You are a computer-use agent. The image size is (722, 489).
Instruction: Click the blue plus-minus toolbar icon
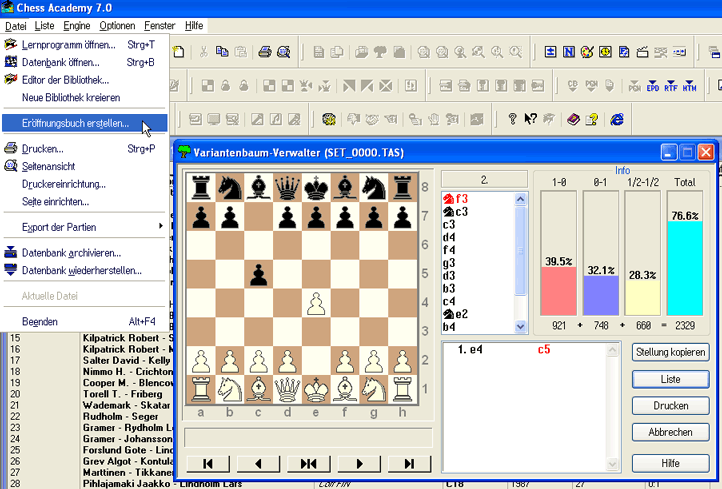point(550,52)
